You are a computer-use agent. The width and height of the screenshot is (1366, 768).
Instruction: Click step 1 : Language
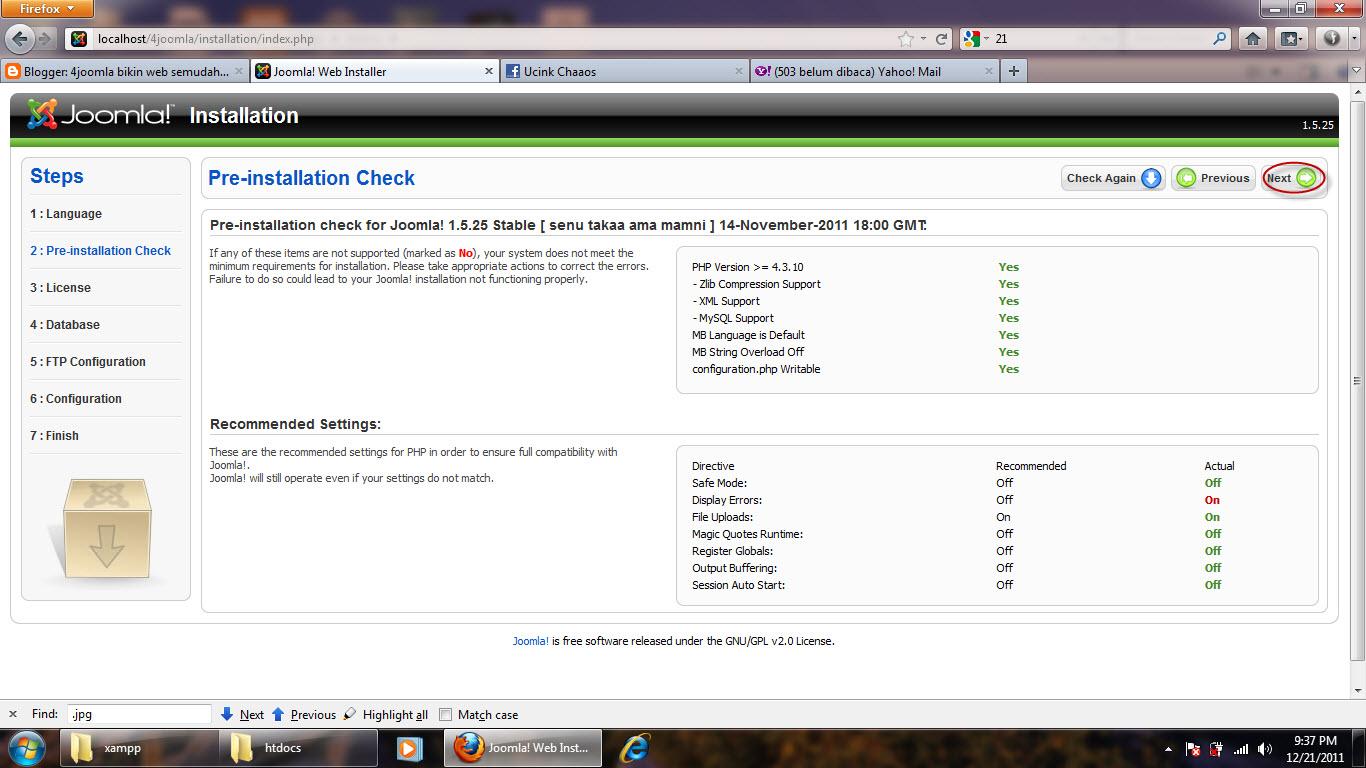(66, 214)
